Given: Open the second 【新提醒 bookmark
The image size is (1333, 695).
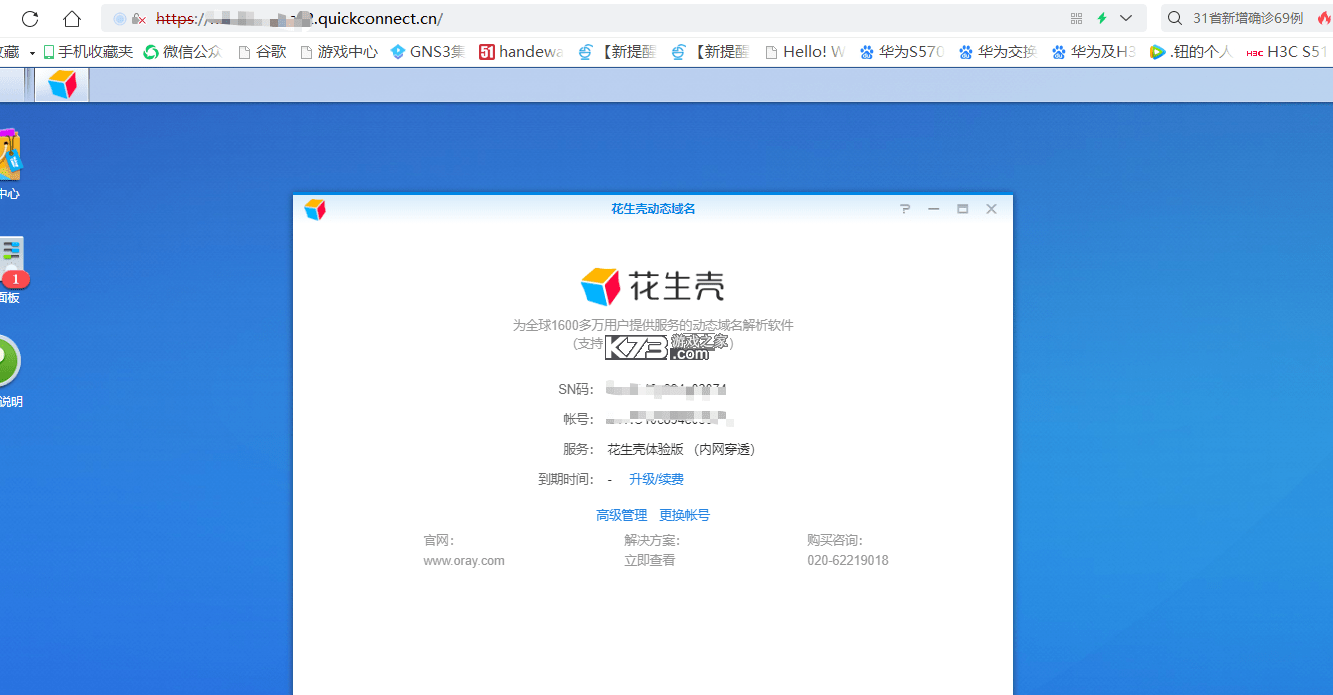Looking at the screenshot, I should pos(710,52).
